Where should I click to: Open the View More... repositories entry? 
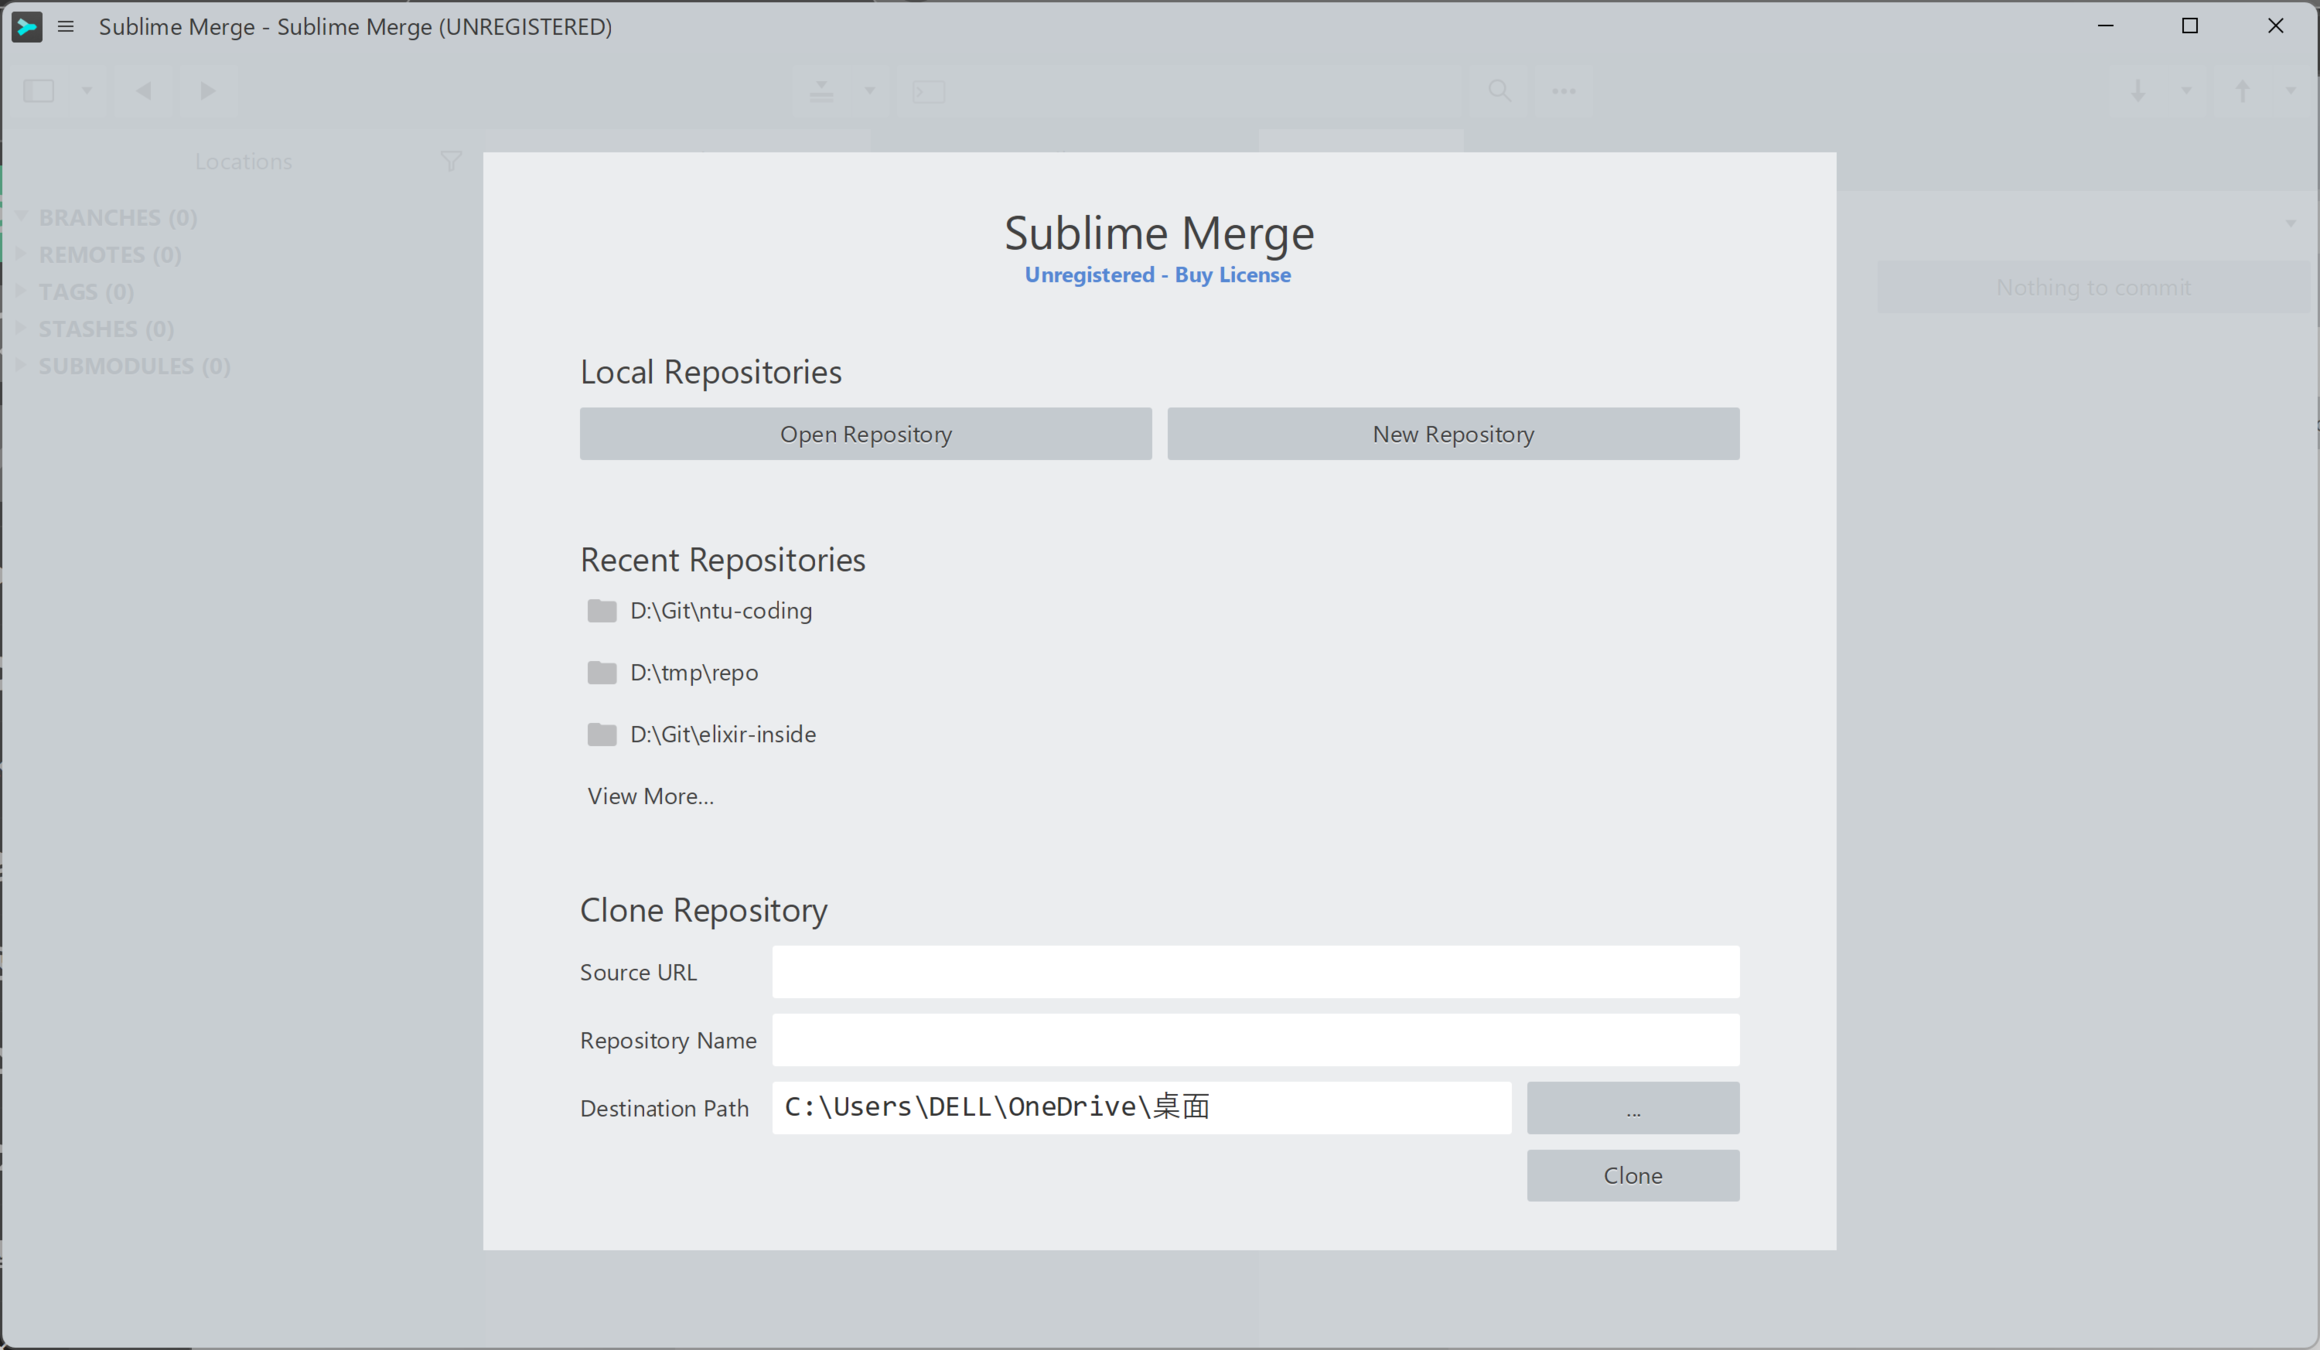coord(650,796)
